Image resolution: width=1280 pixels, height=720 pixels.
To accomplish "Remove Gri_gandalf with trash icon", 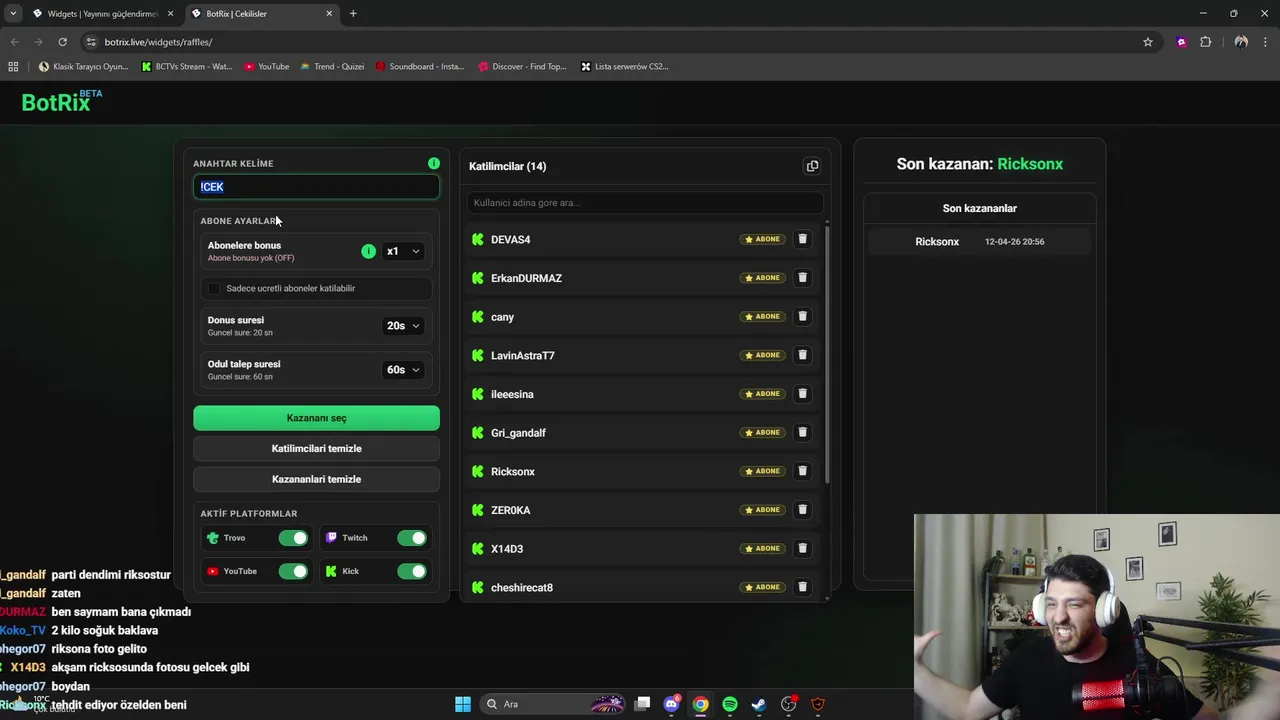I will (x=802, y=432).
